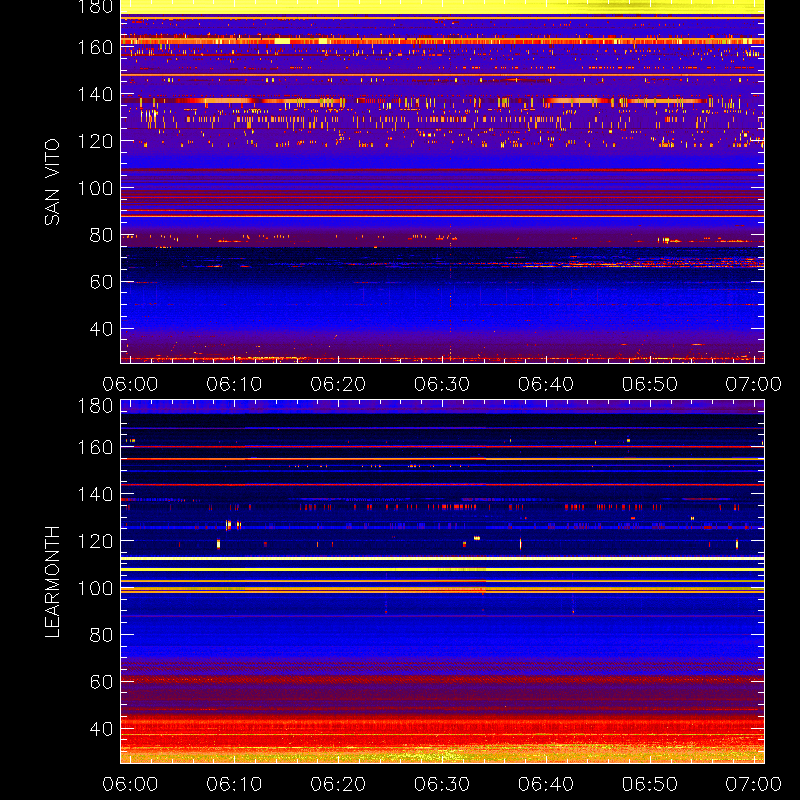This screenshot has height=800, width=800.
Task: Click the 06:50 time label below San Vito plot
Action: (650, 384)
